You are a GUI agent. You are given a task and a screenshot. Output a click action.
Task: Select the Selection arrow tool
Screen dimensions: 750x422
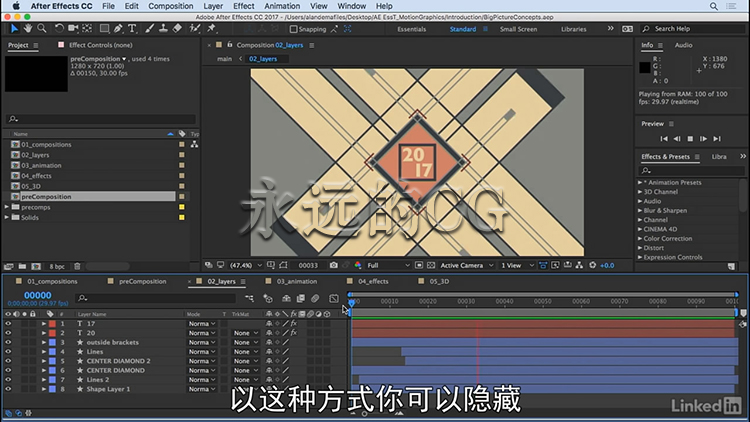click(x=14, y=29)
